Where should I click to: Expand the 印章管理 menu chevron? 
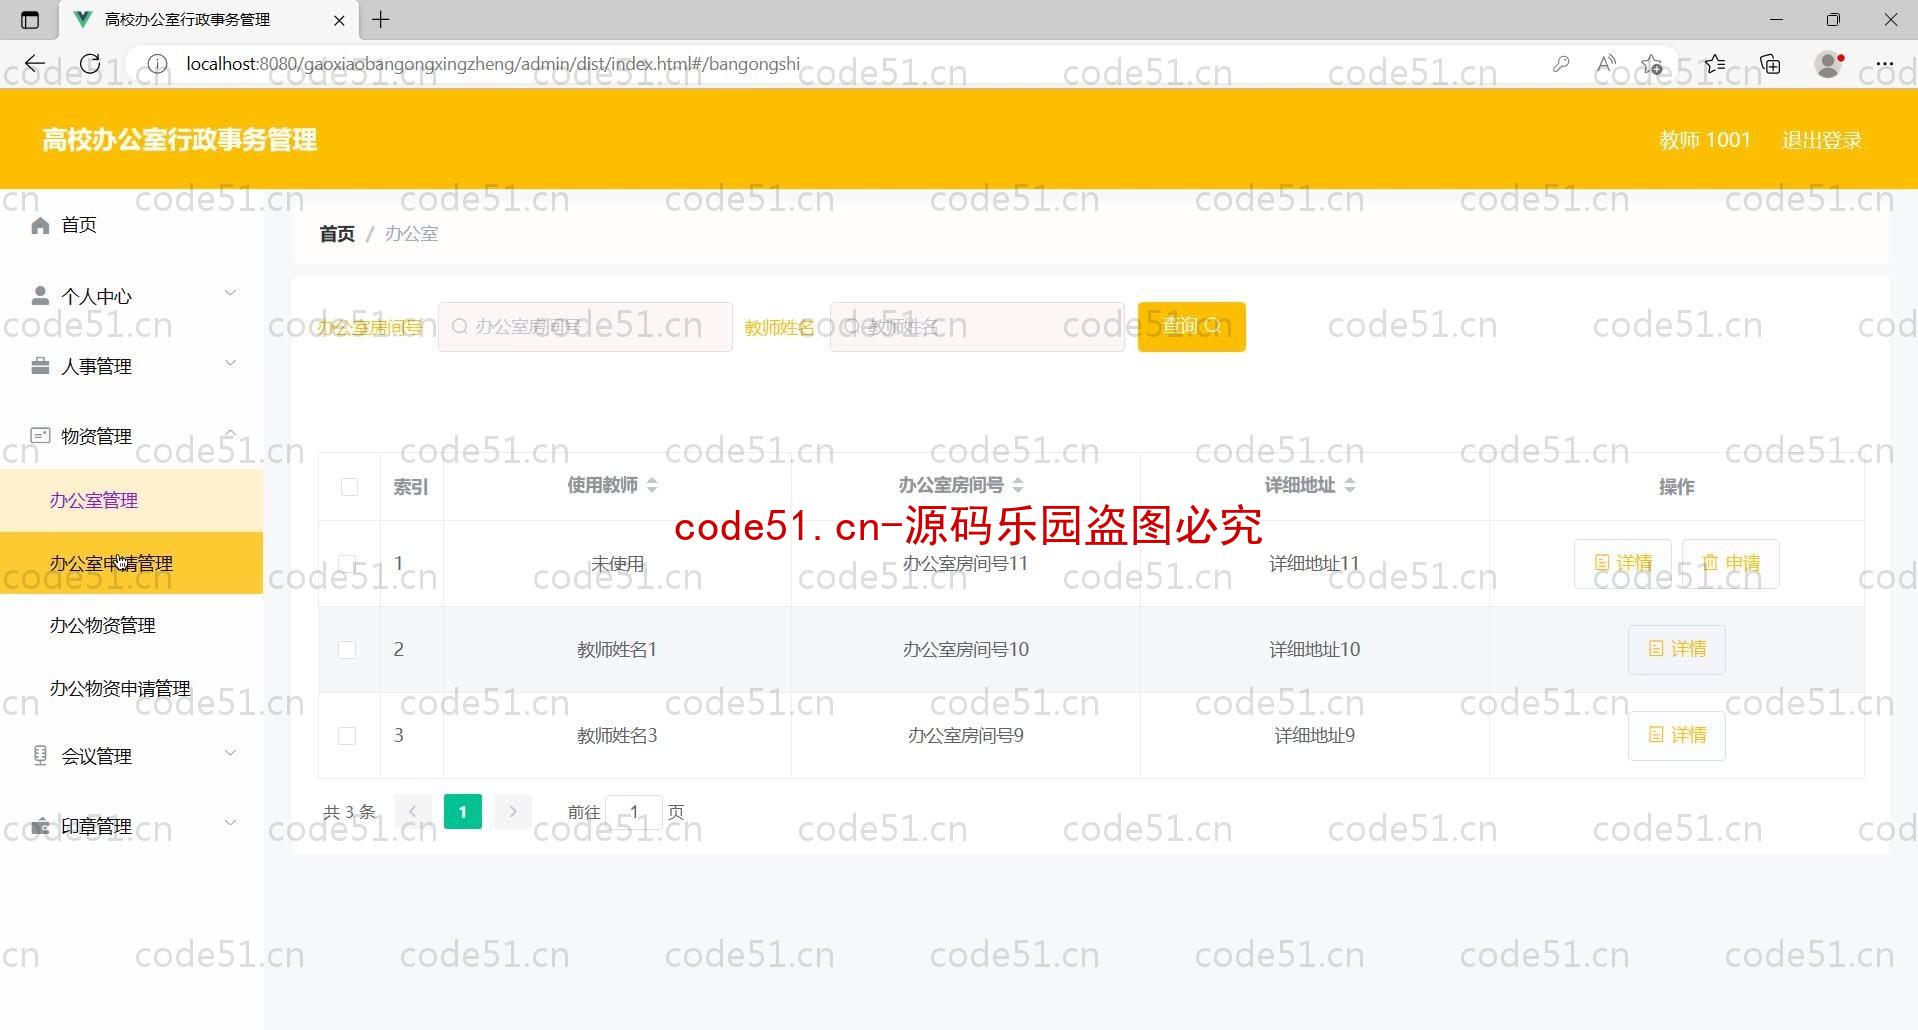230,823
